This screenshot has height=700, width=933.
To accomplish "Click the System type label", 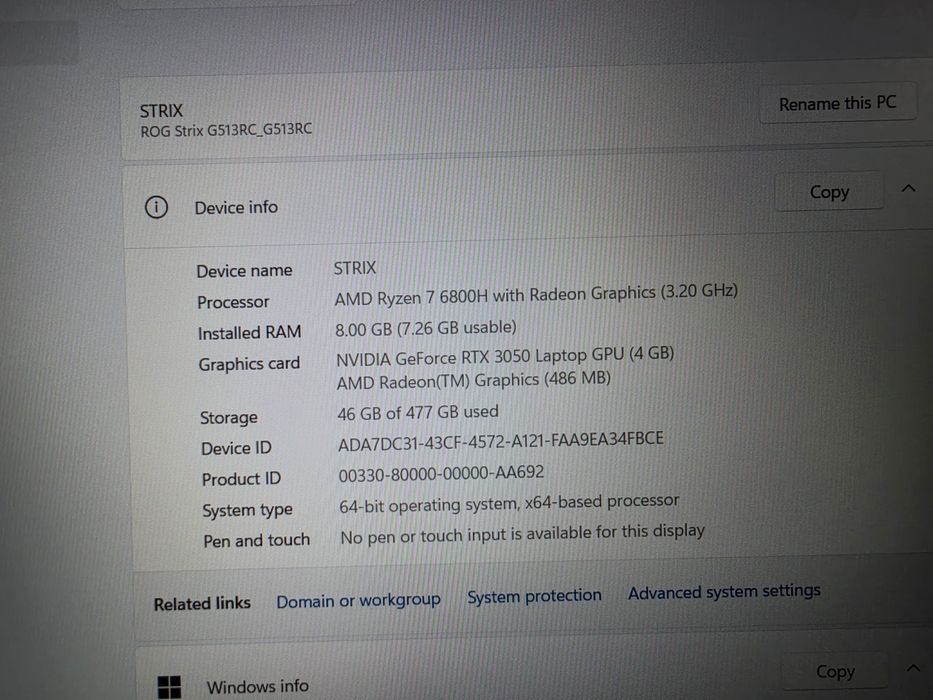I will [247, 510].
